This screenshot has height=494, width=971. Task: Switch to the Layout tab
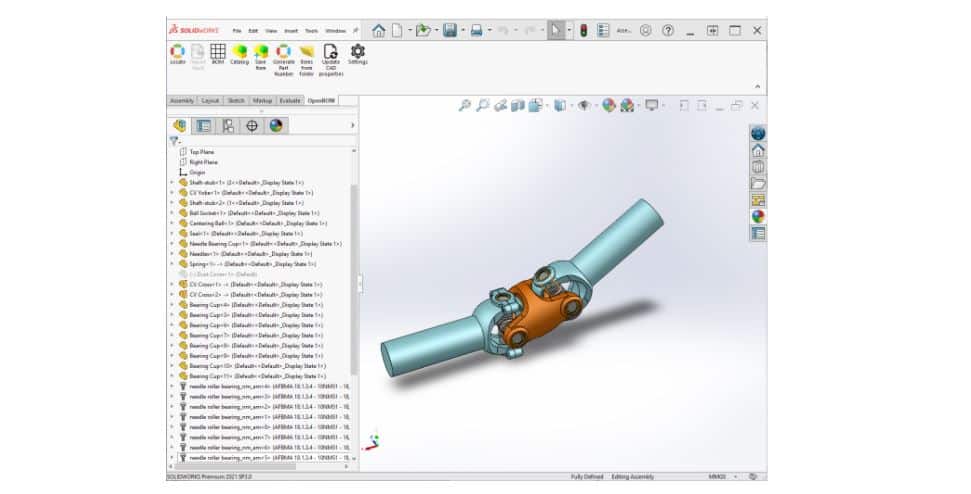tap(211, 100)
